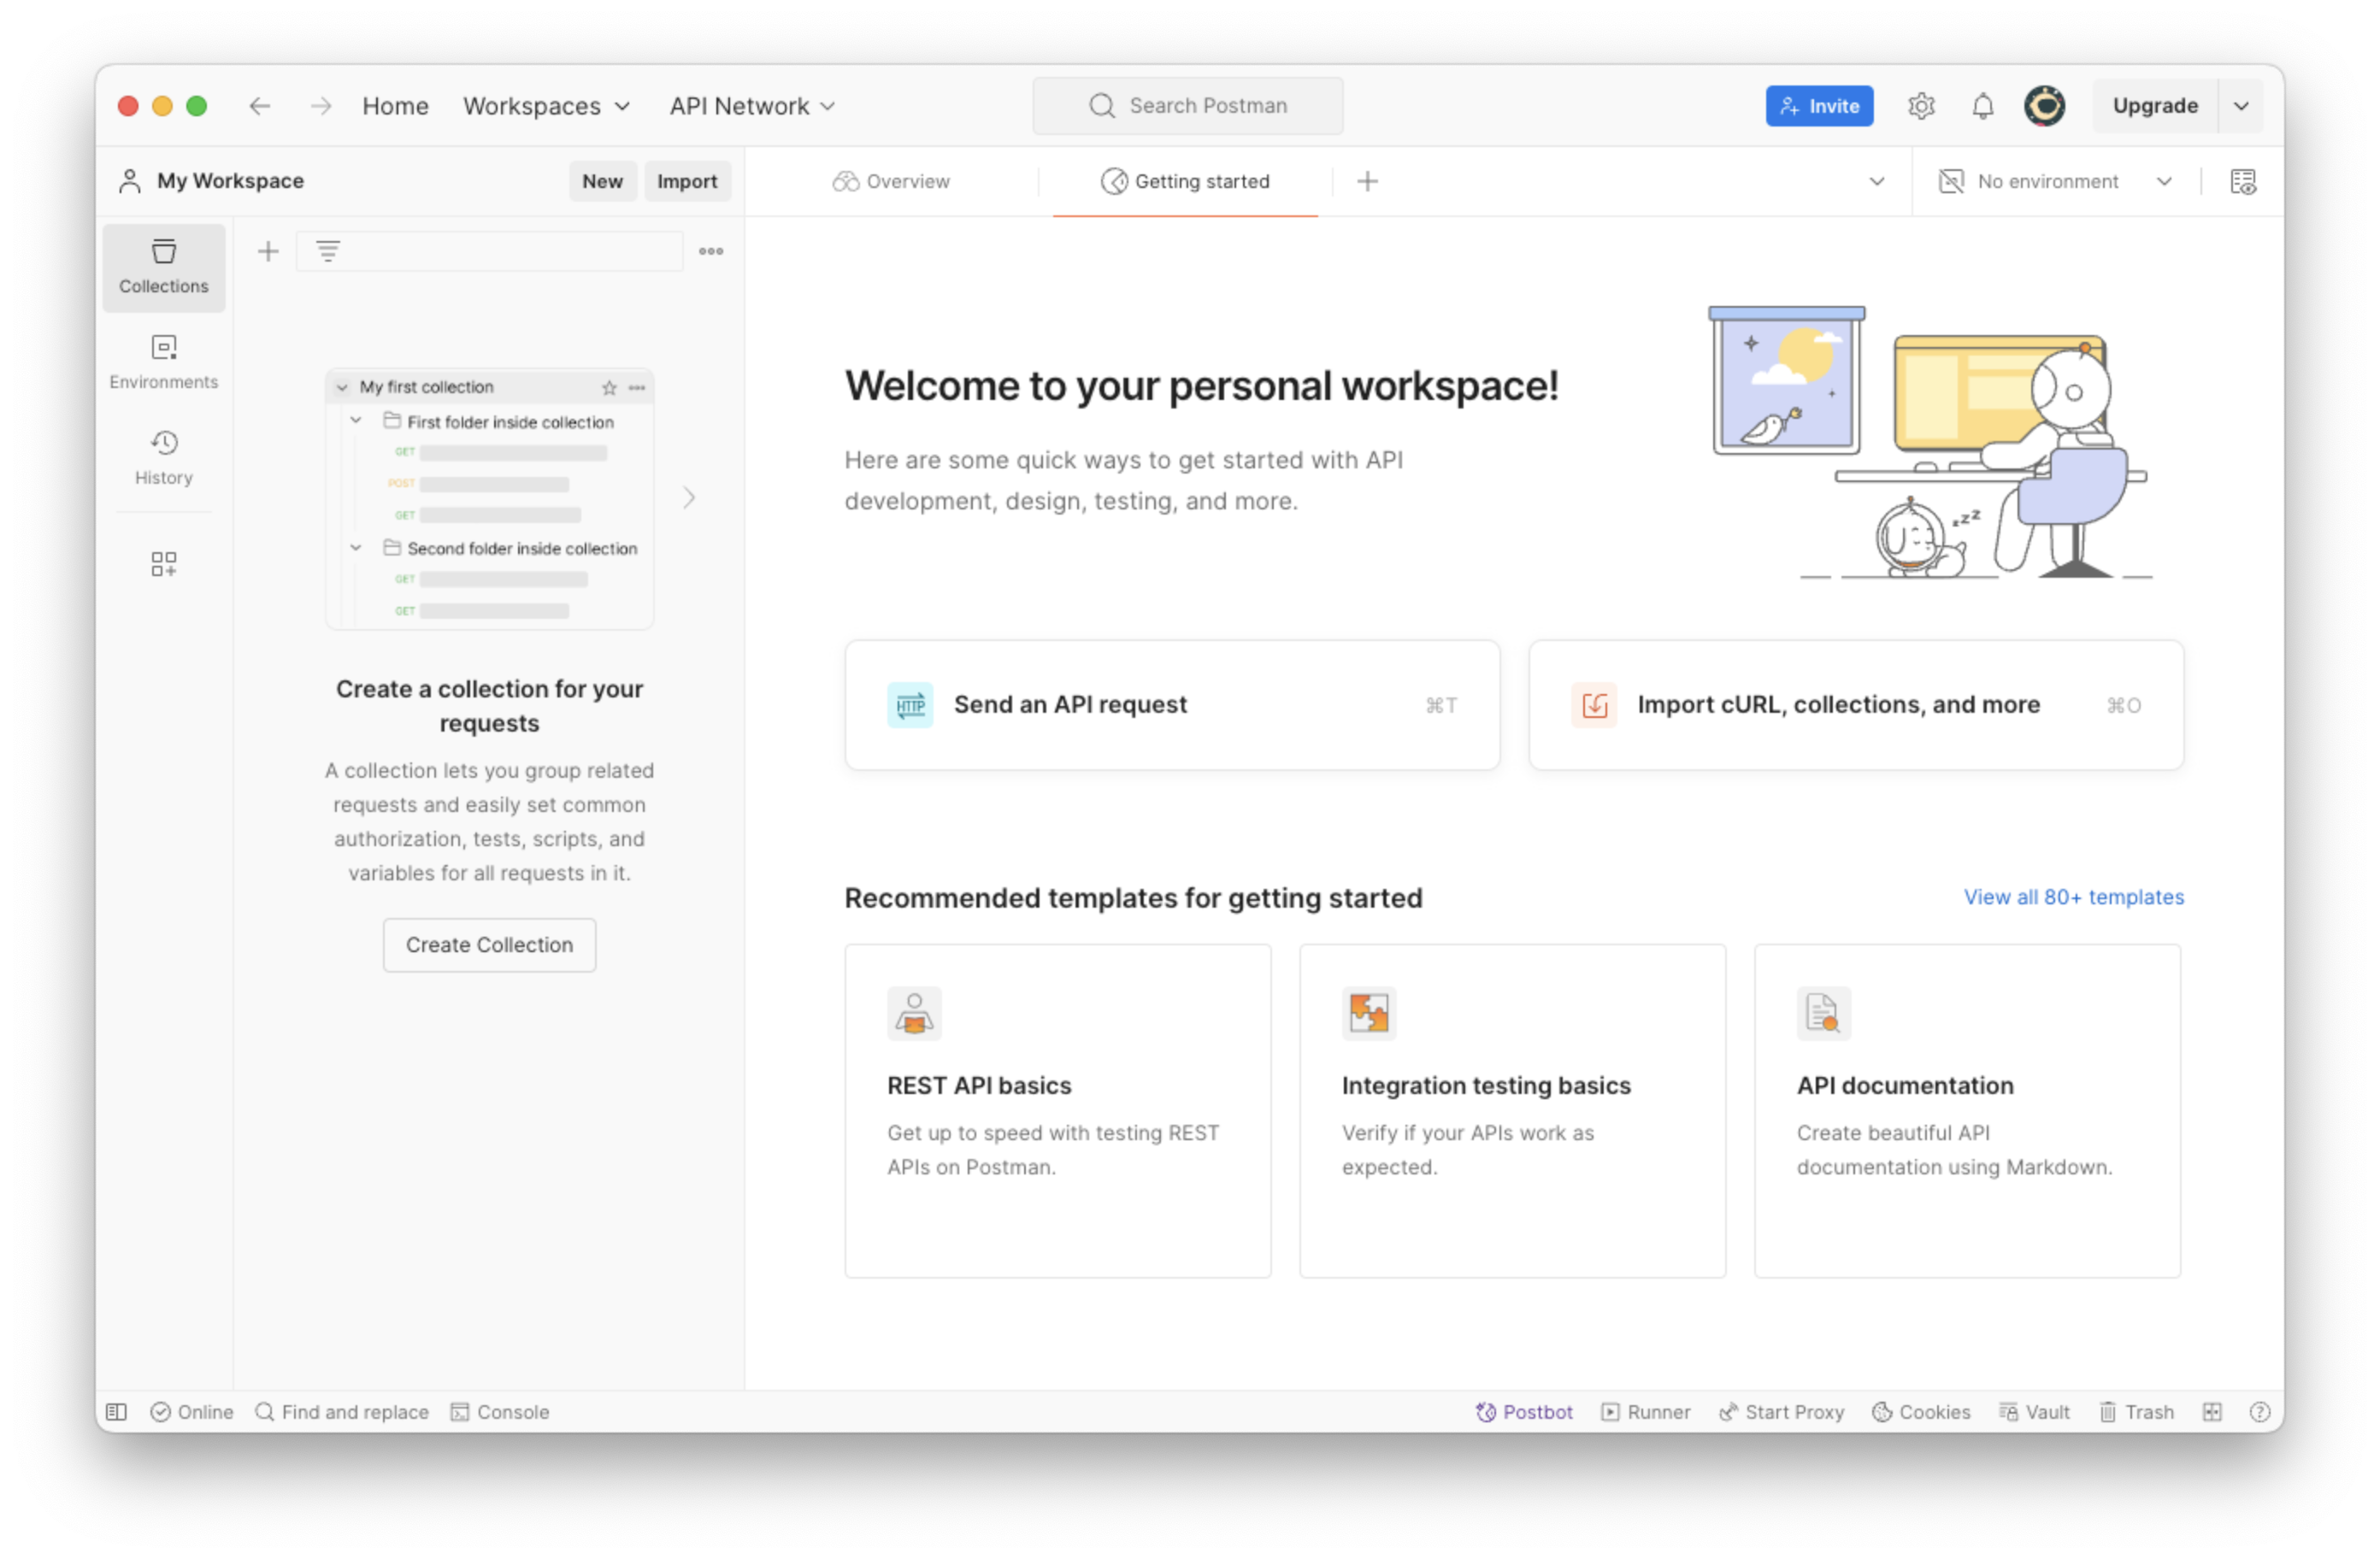Open the Console panel
Screen dimensions: 2380x1559
(500, 1411)
